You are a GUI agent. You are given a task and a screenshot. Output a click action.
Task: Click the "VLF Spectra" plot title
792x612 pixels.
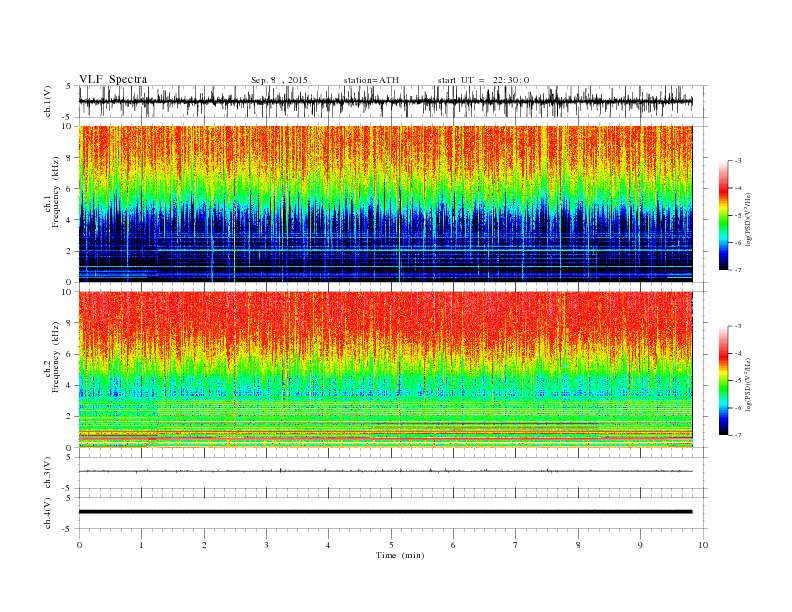tap(113, 79)
